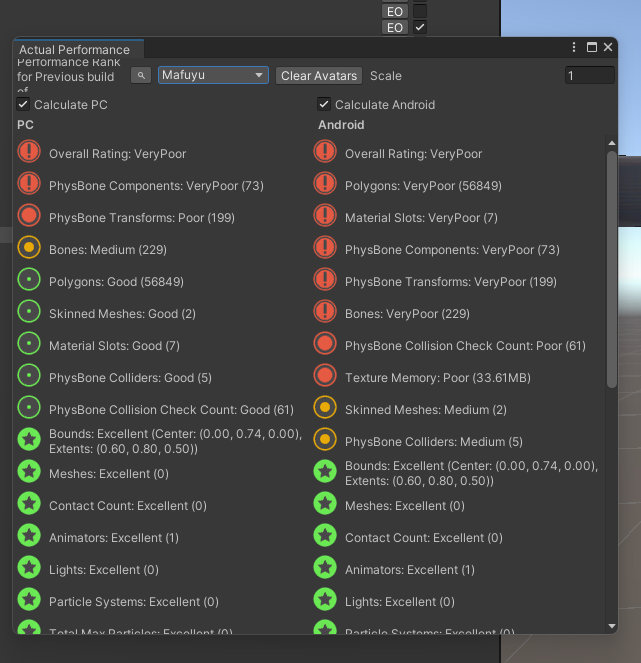641x663 pixels.
Task: Click the PC Animators Excellent star icon
Action: (x=29, y=535)
